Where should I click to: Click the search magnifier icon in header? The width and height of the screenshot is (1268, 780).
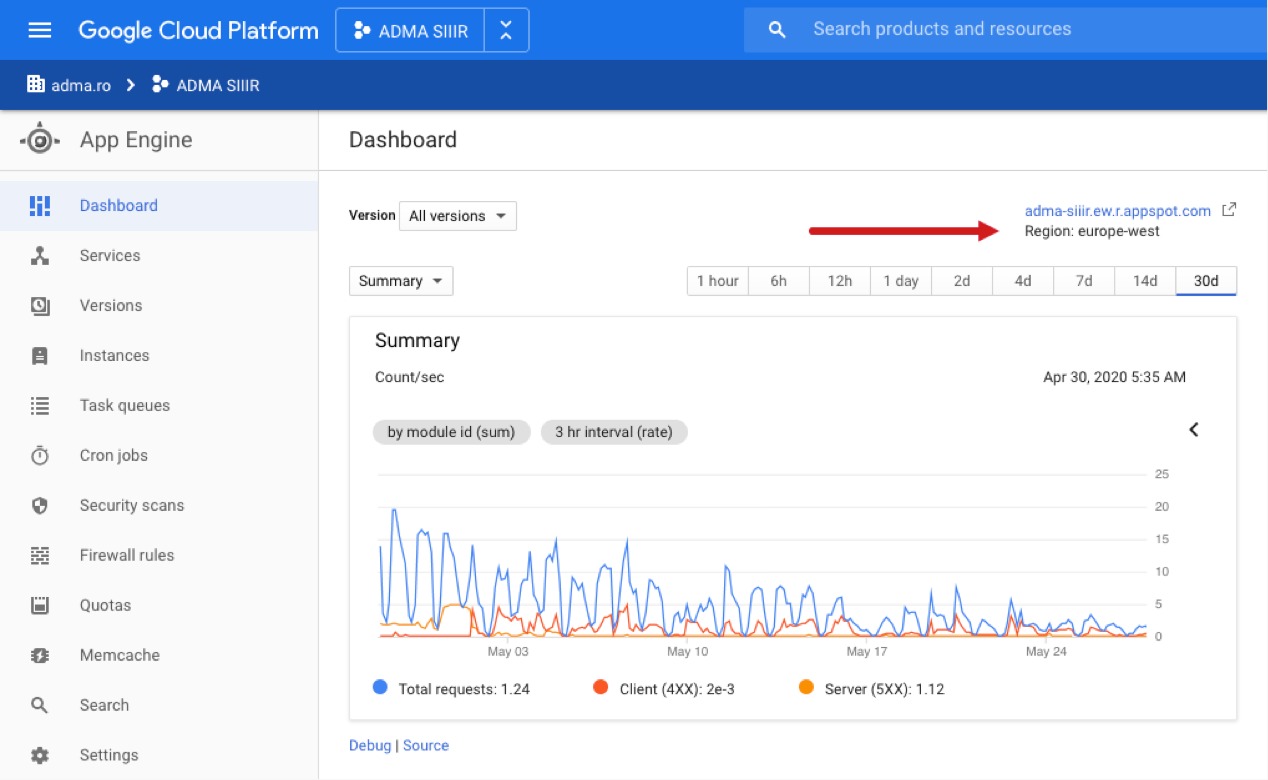coord(777,30)
